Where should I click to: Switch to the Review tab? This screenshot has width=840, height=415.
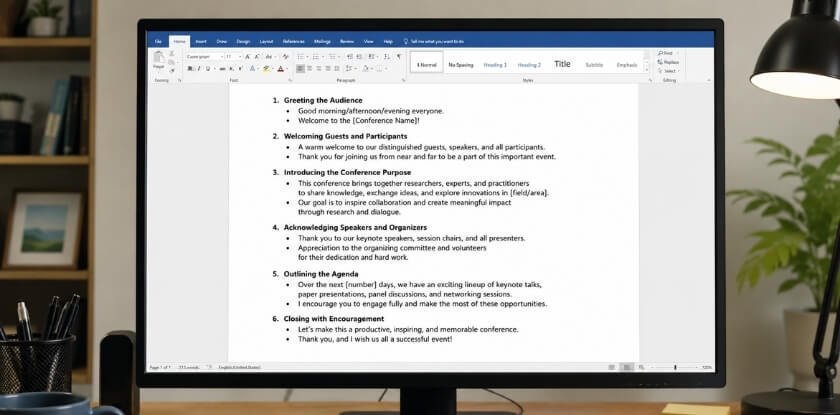point(347,41)
